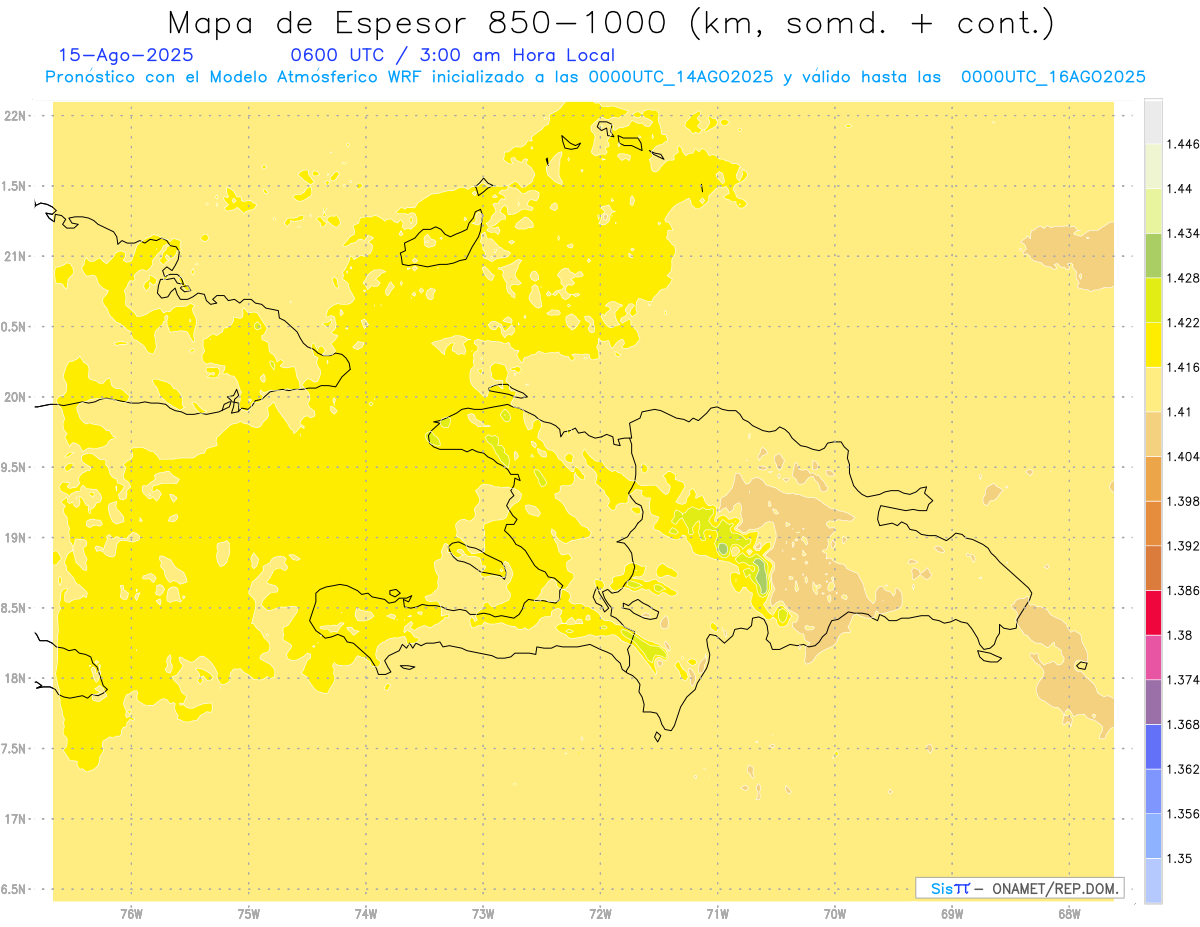Click the "73W" longitude label
Screen dimensions: 1200x927
tap(483, 913)
